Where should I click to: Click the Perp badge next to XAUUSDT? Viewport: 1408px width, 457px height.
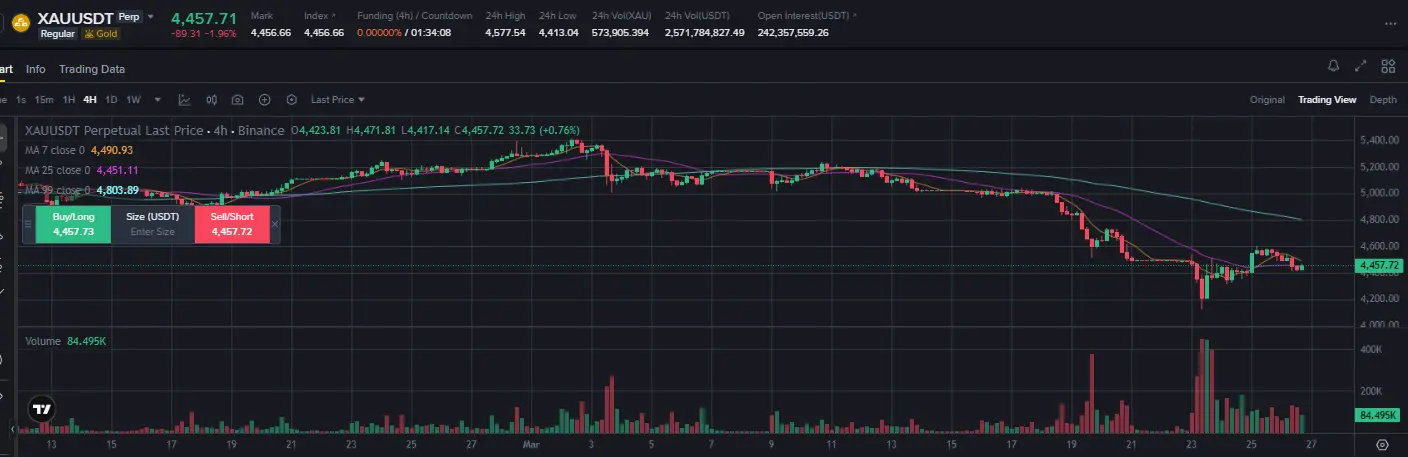click(x=128, y=17)
